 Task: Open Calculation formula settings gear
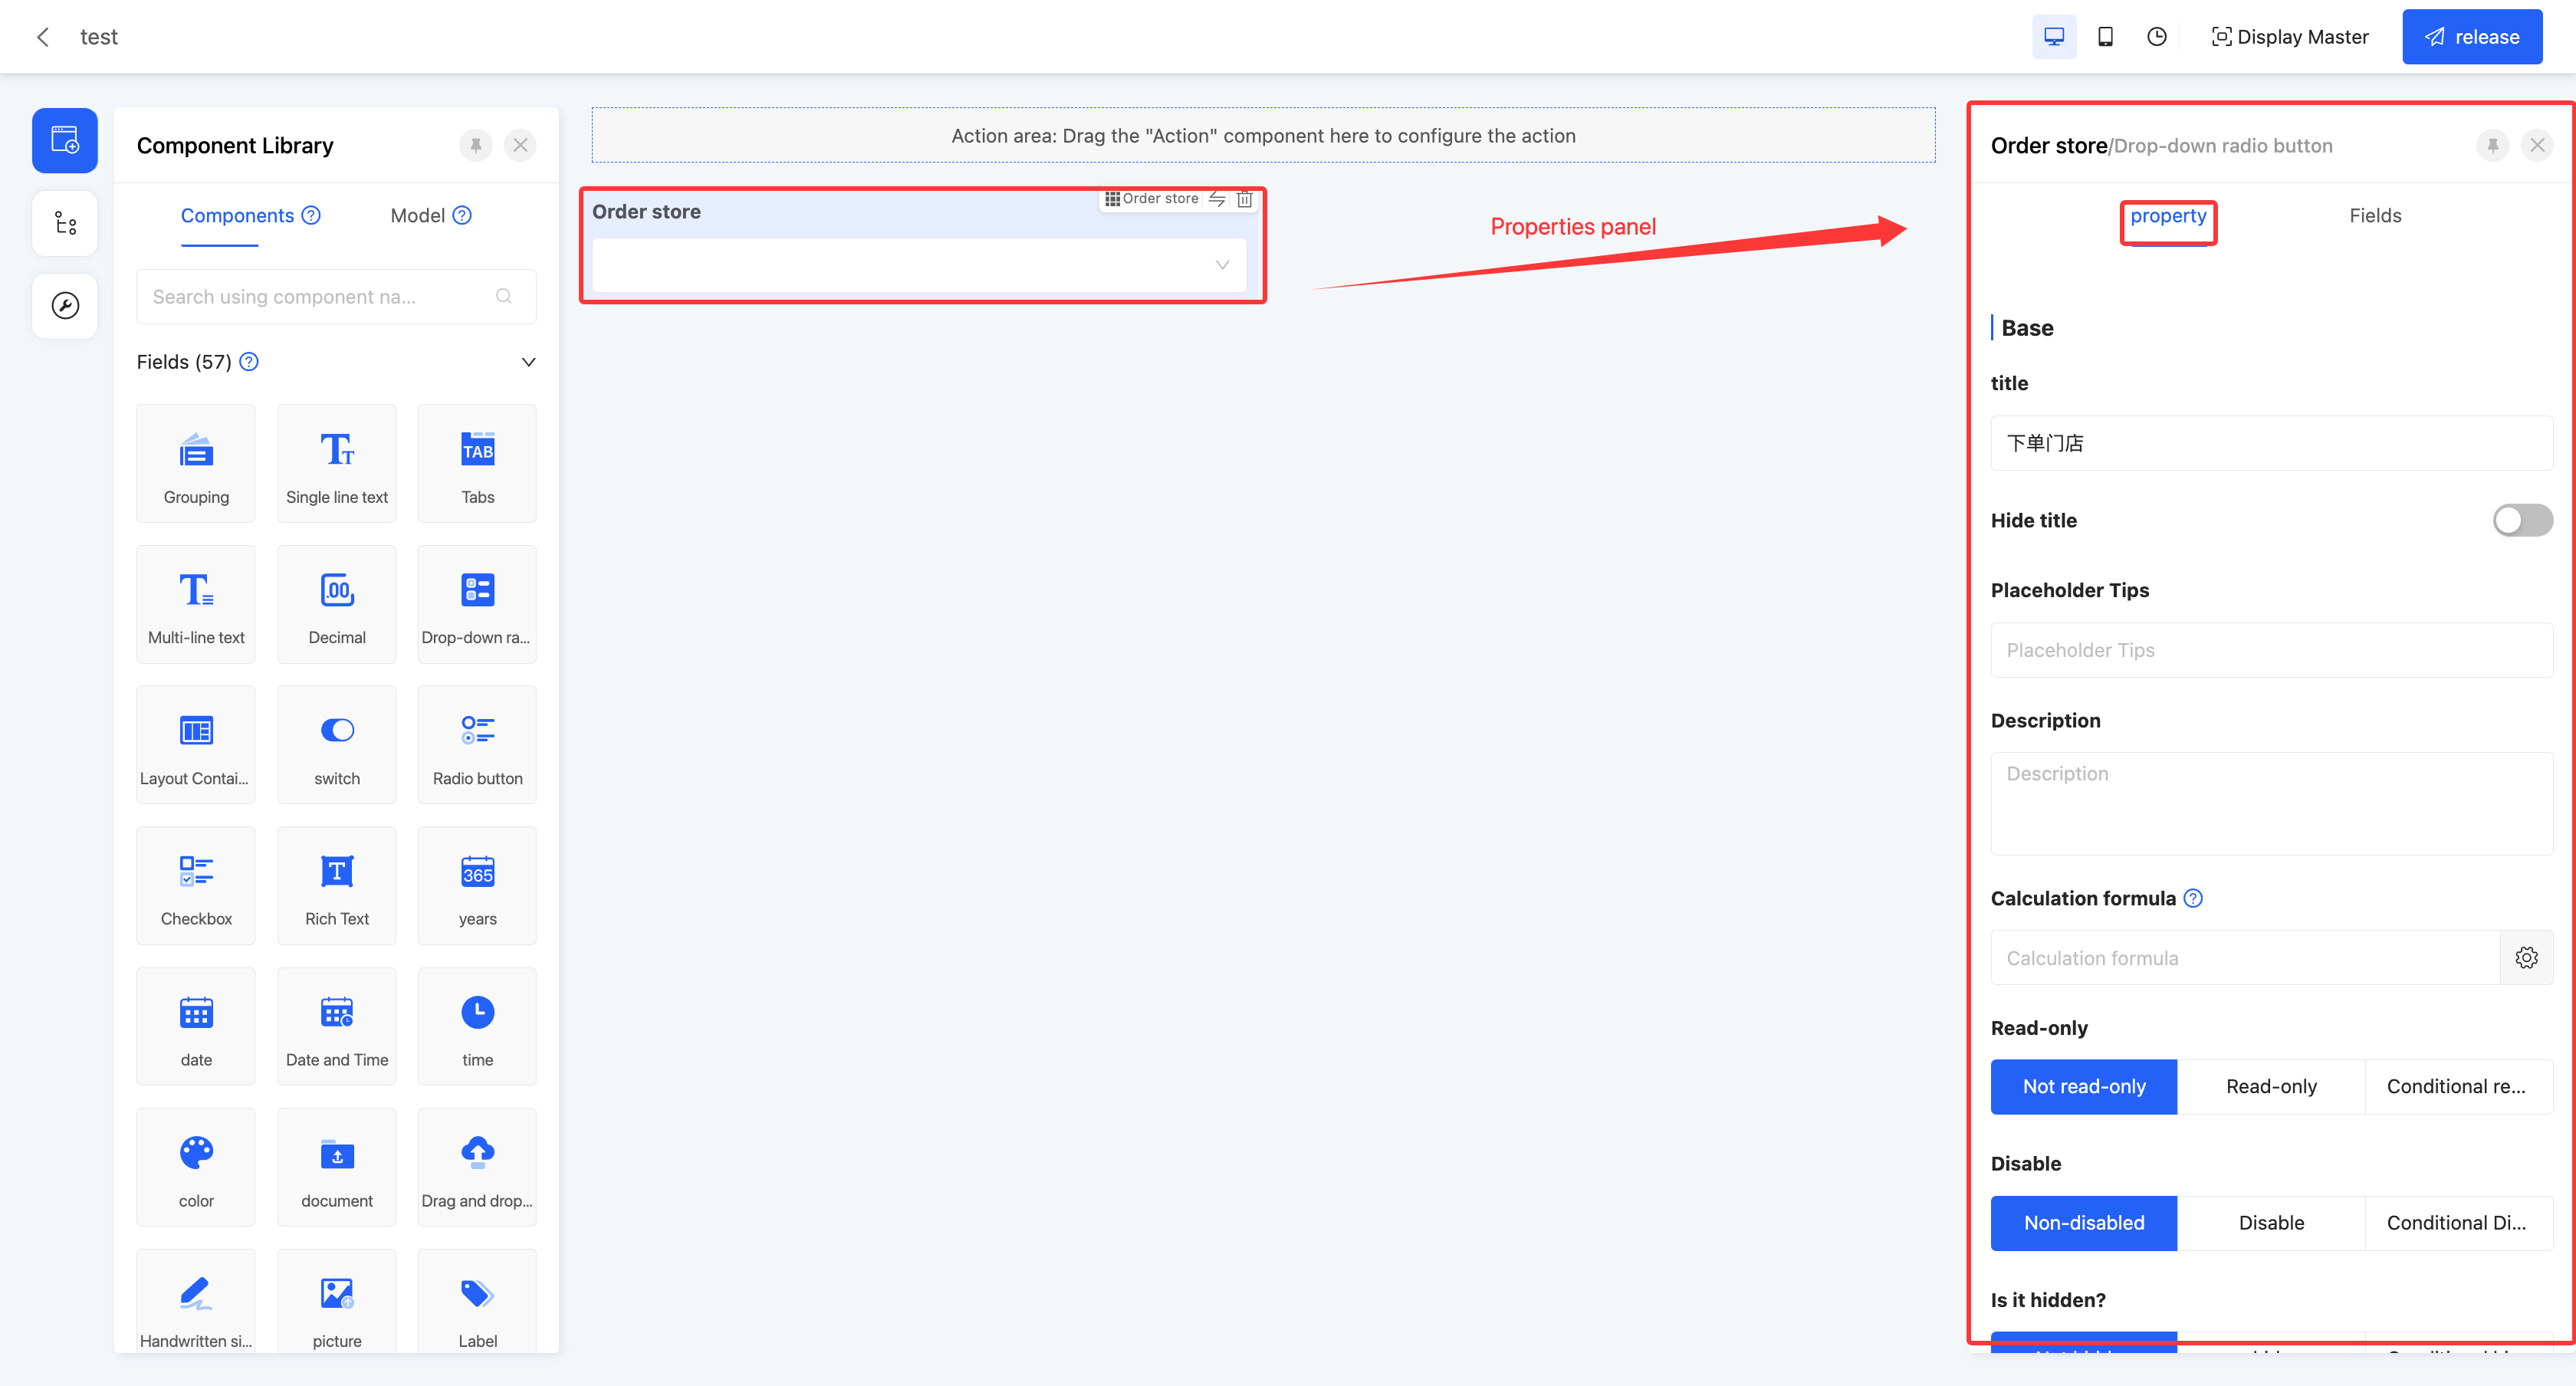pos(2526,958)
